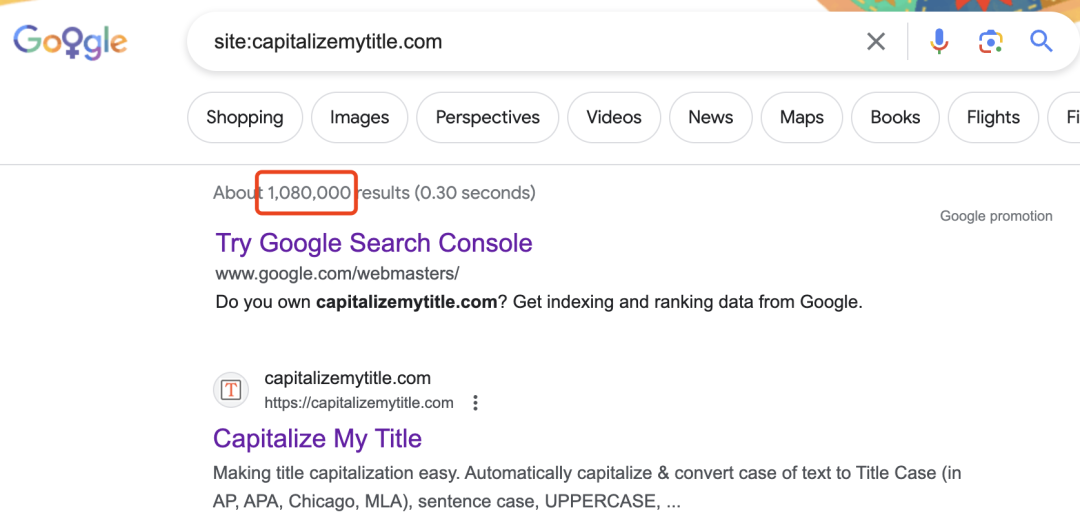The height and width of the screenshot is (528, 1080).
Task: Open the Videos filter
Action: click(614, 118)
